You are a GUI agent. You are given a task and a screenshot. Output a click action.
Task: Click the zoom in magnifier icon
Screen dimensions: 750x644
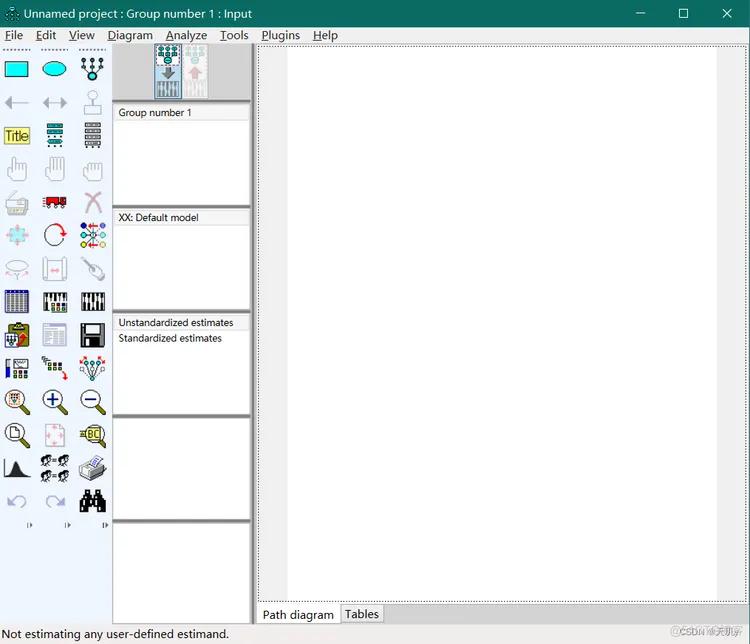pos(55,401)
